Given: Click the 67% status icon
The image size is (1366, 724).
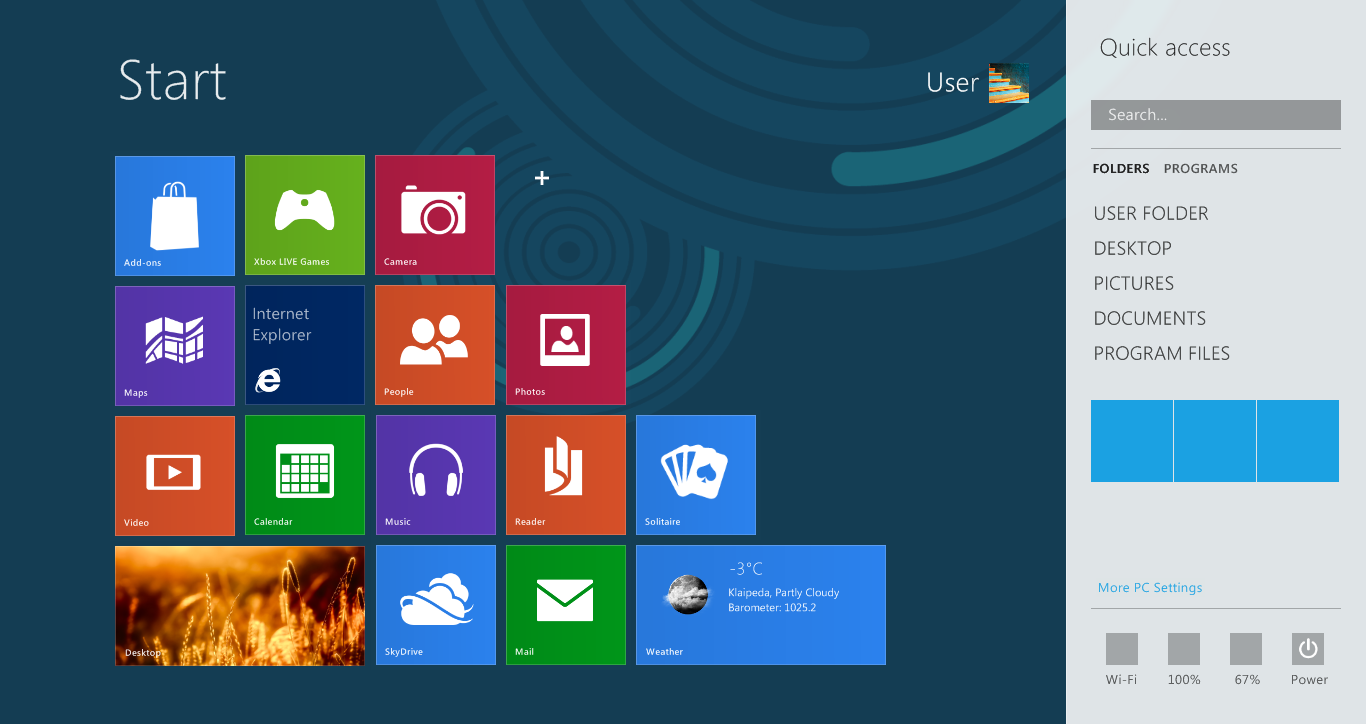Looking at the screenshot, I should [x=1246, y=649].
